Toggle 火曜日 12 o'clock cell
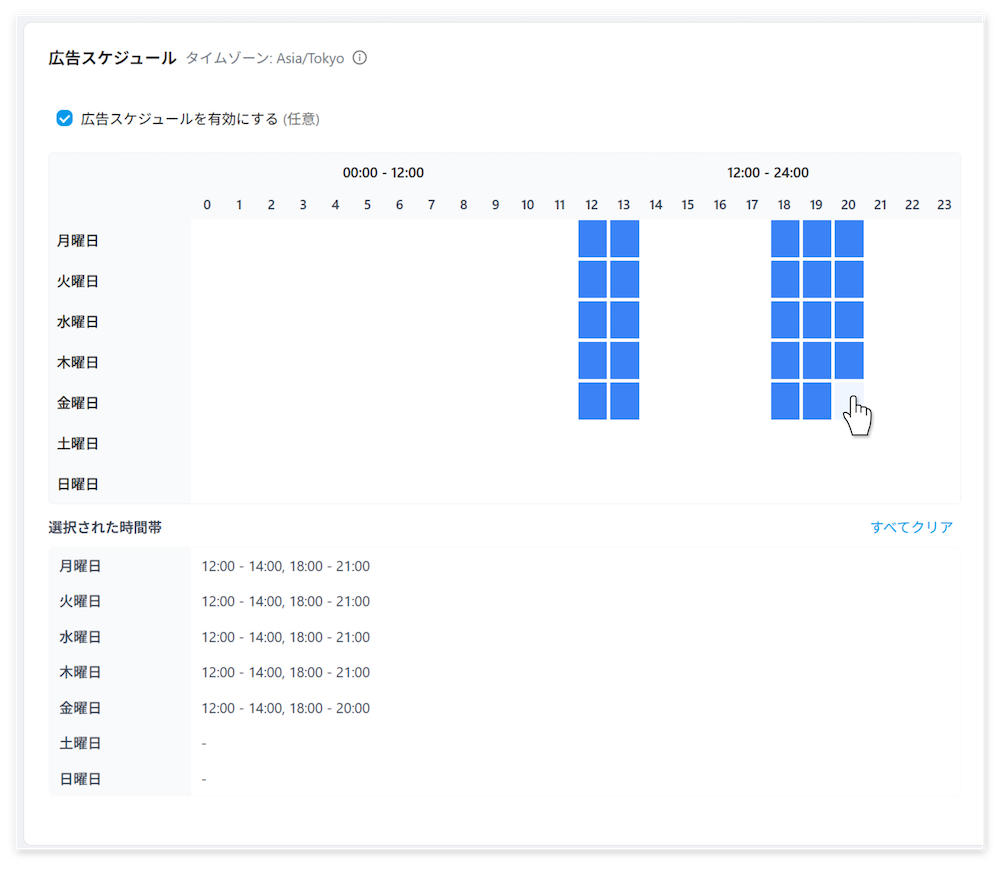This screenshot has height=869, width=1000. 592,279
